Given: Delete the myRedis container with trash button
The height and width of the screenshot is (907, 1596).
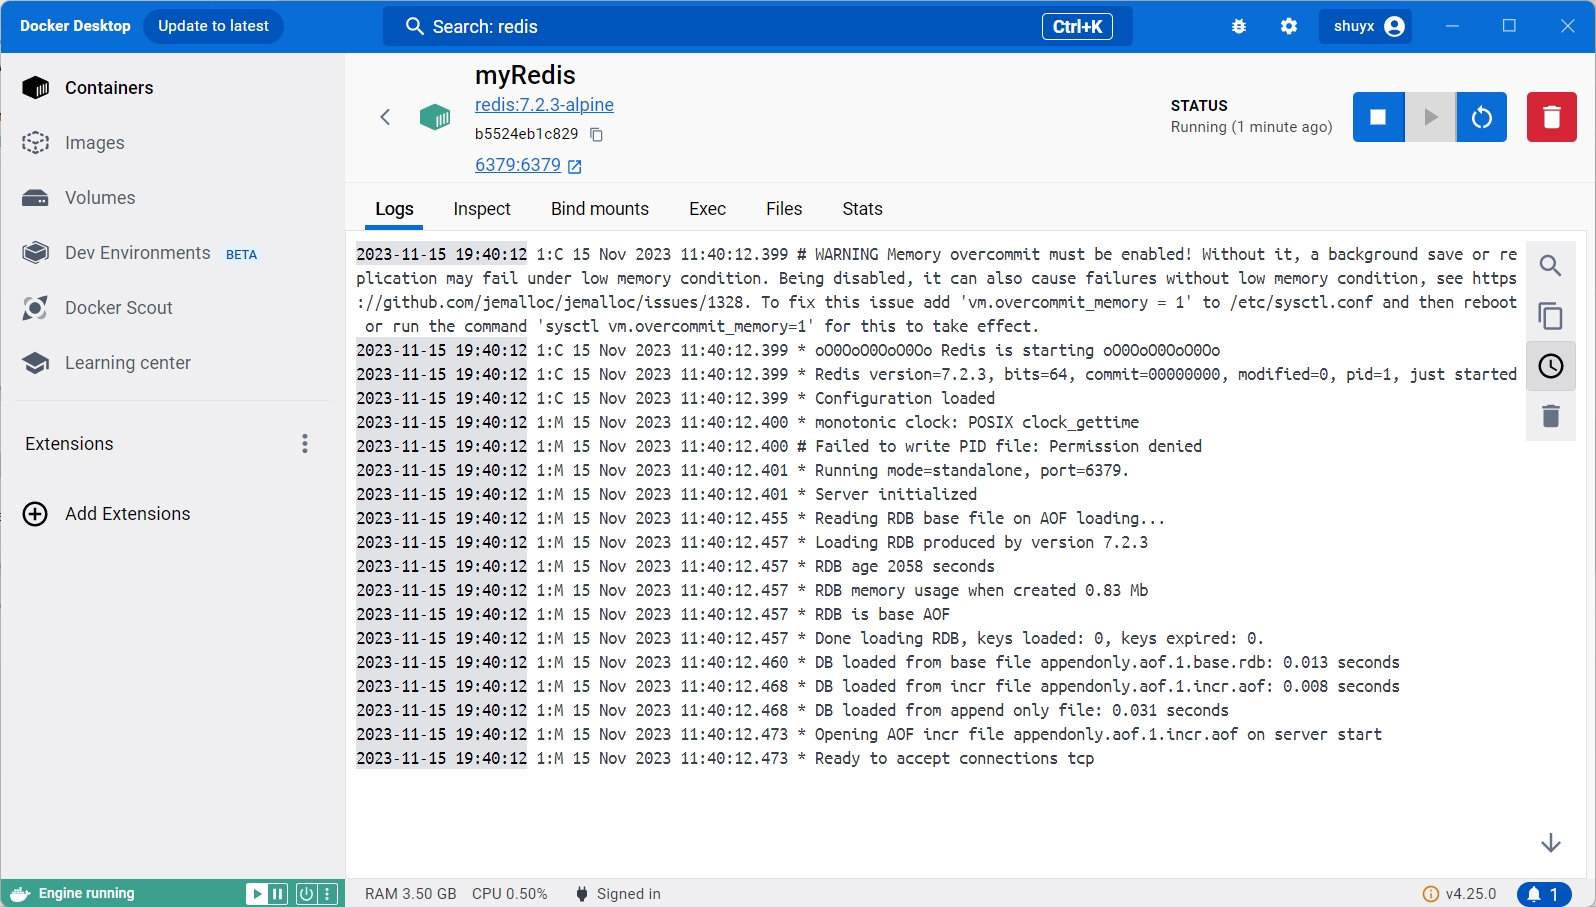Looking at the screenshot, I should pyautogui.click(x=1551, y=117).
